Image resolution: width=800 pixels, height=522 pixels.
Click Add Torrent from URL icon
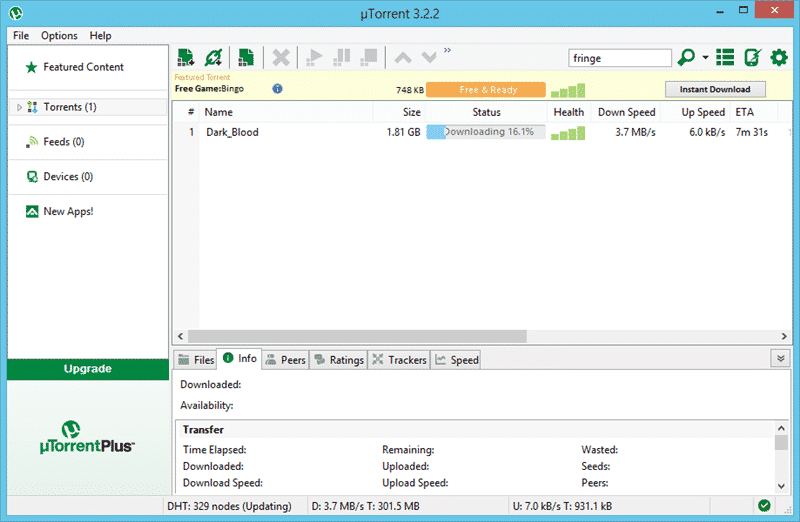213,58
